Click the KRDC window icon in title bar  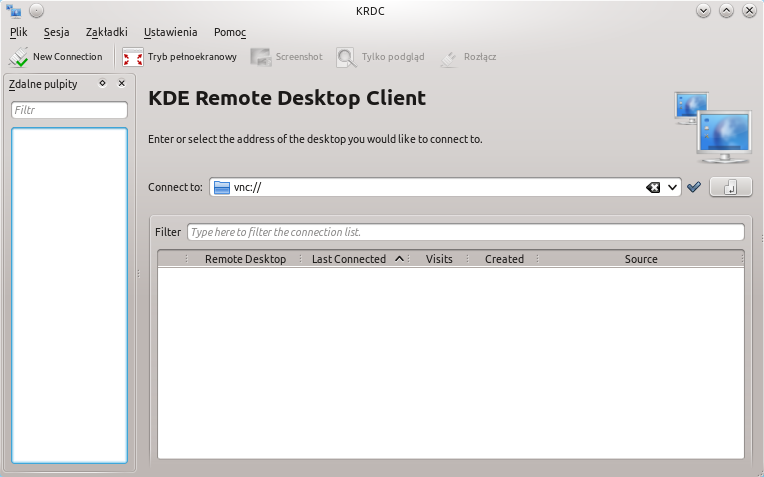tap(14, 11)
